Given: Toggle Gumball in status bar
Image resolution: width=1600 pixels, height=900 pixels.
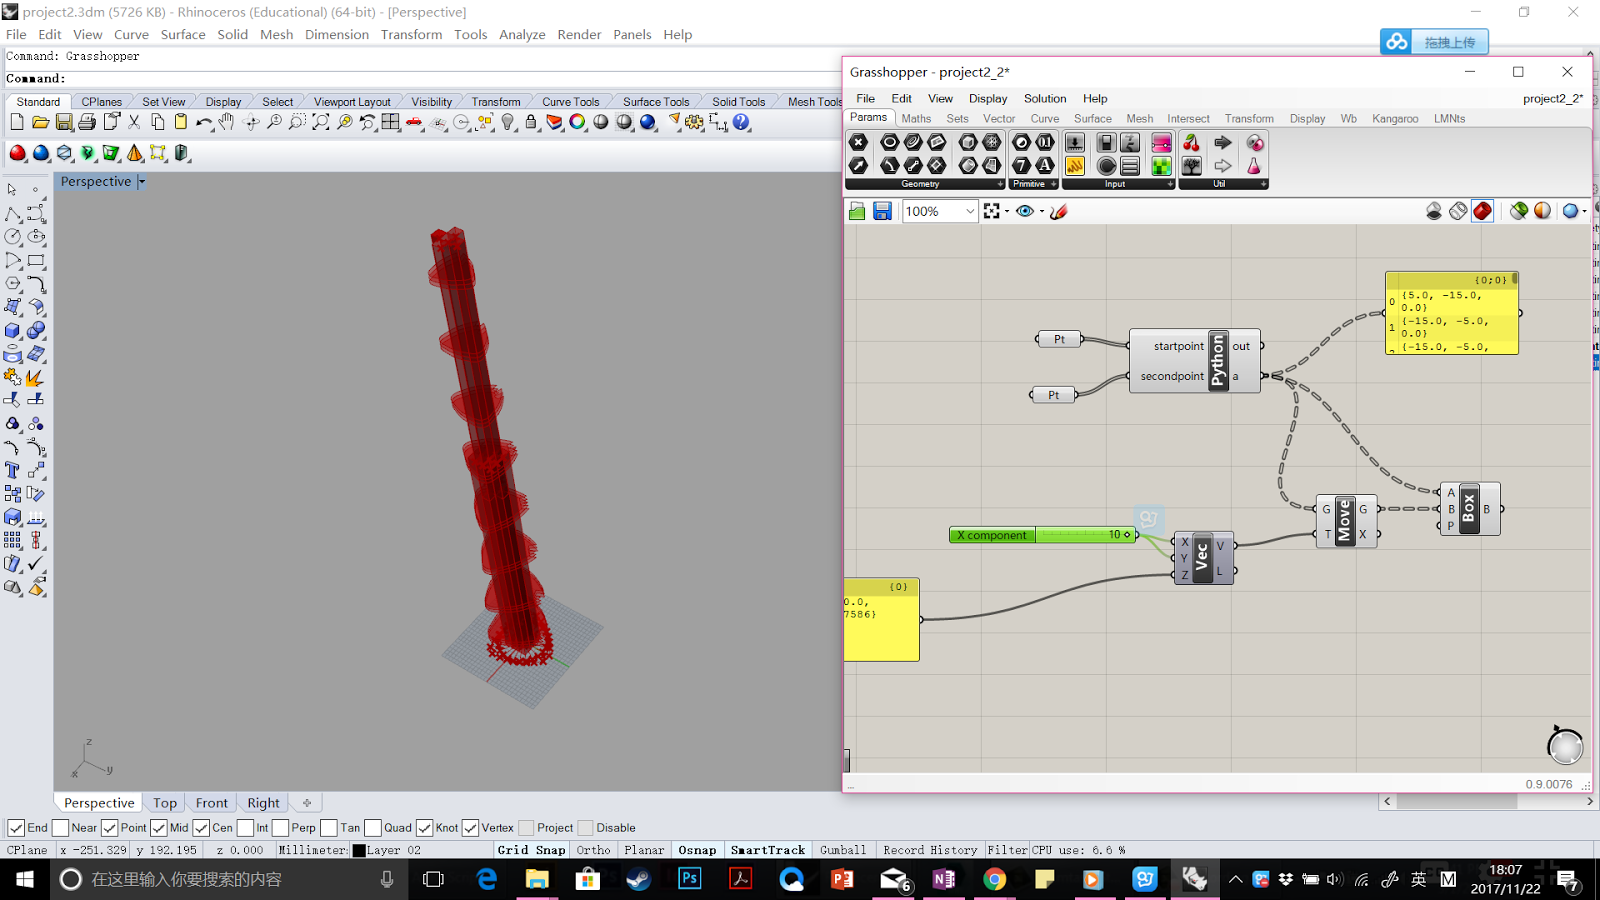Looking at the screenshot, I should (843, 850).
